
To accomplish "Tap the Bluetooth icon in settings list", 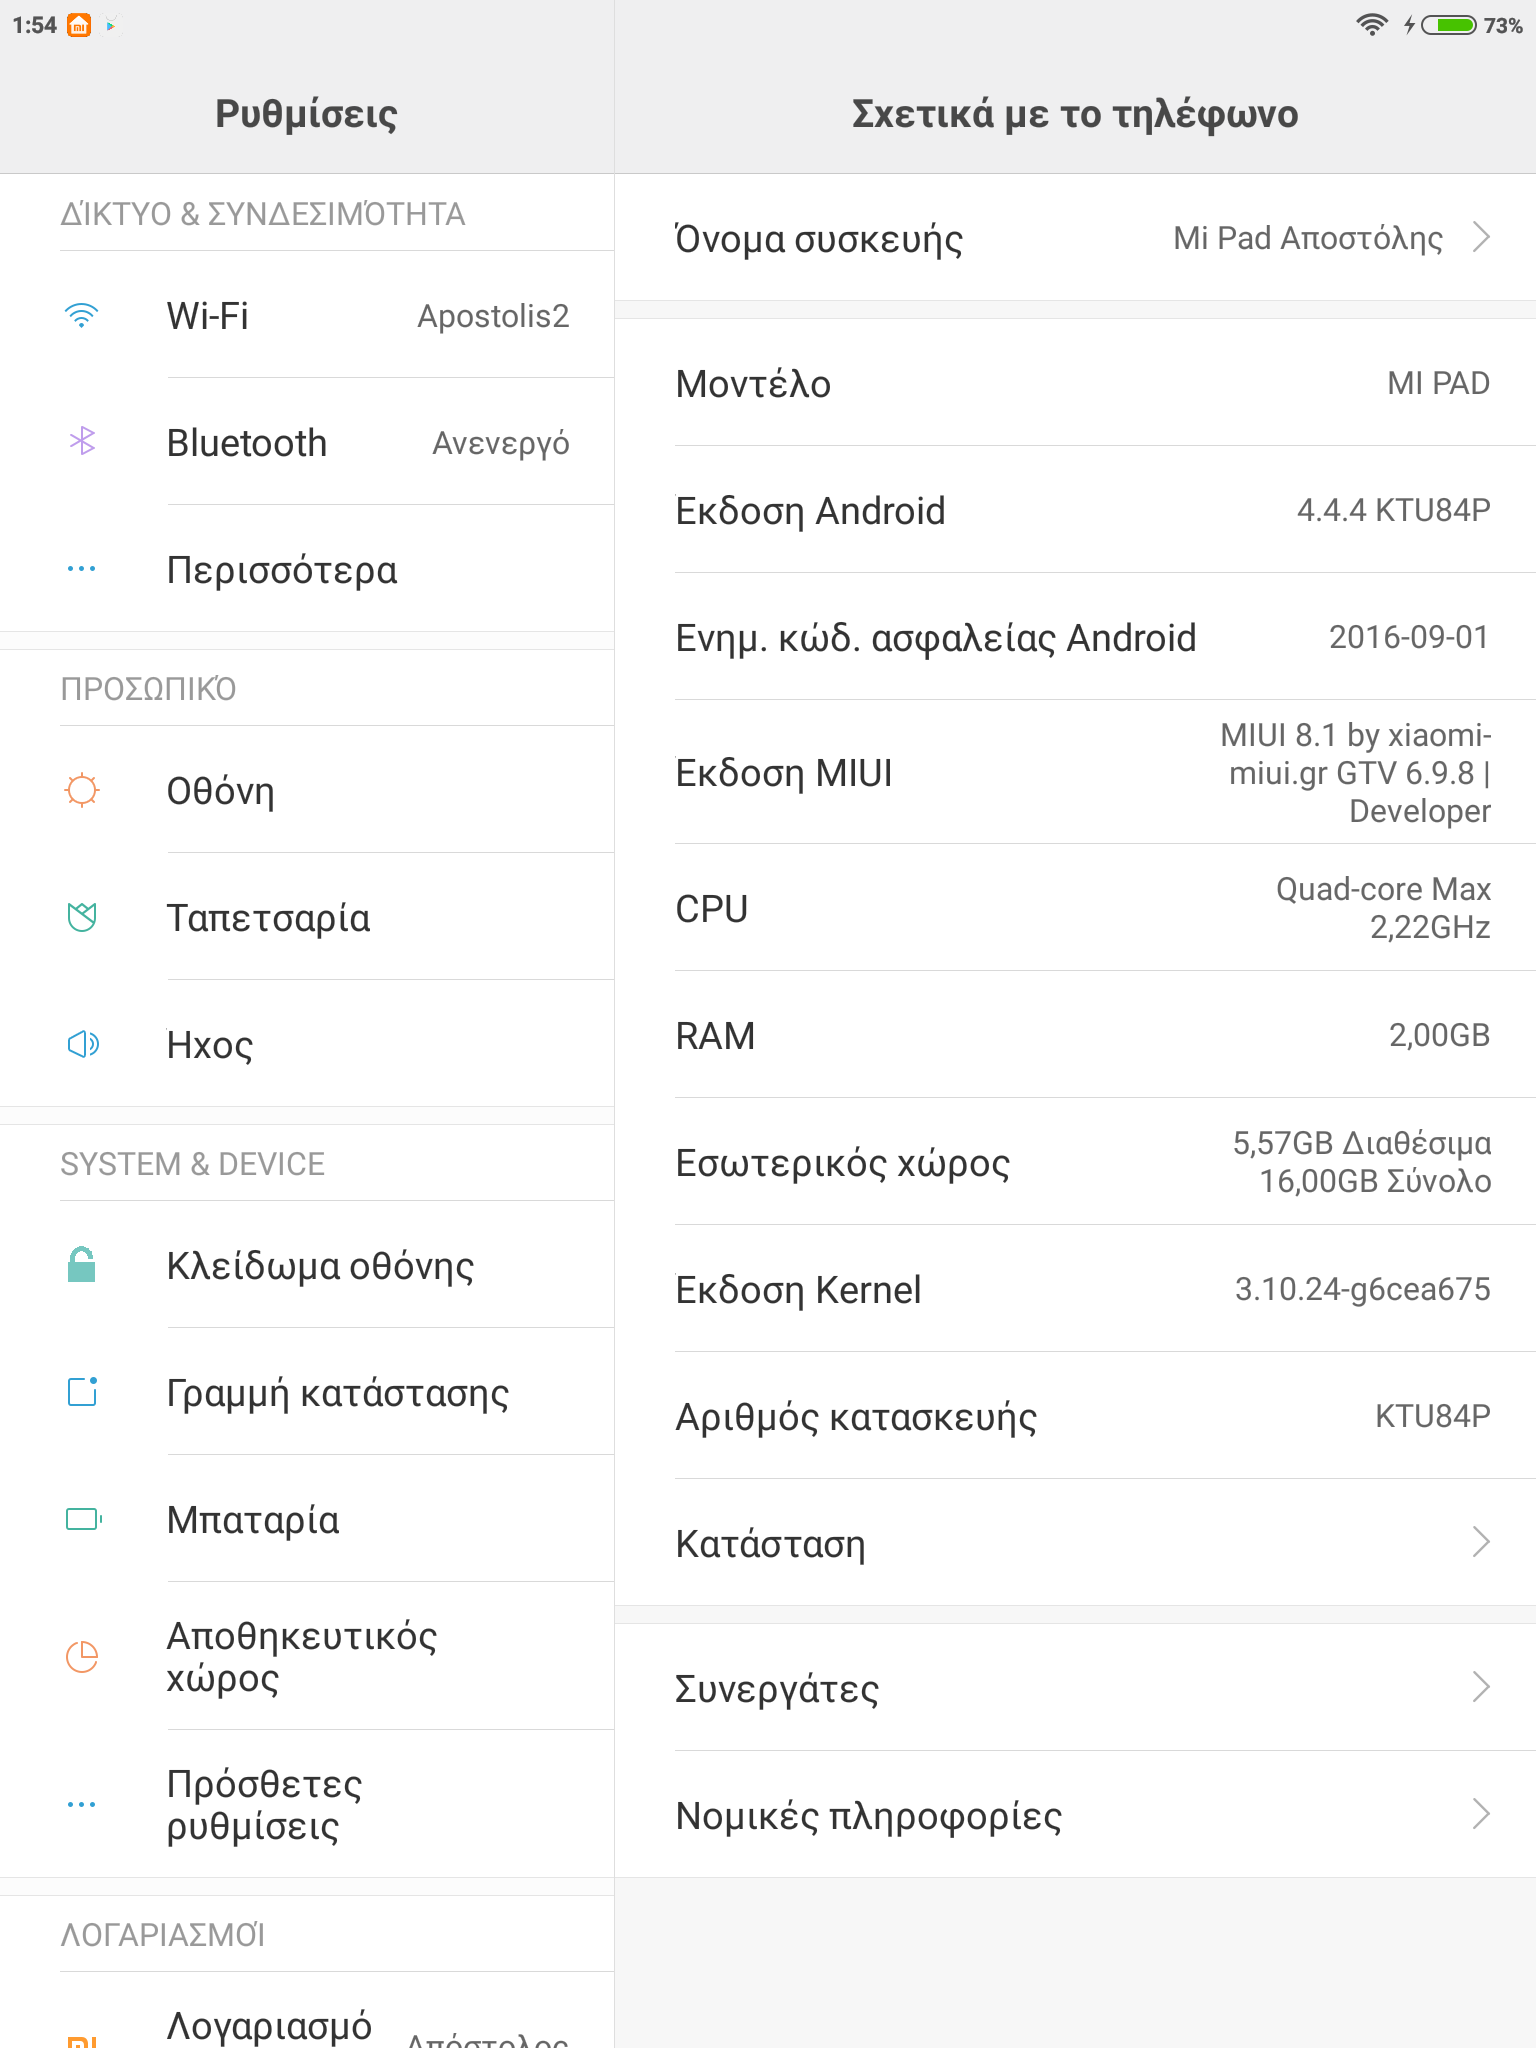I will click(x=82, y=441).
